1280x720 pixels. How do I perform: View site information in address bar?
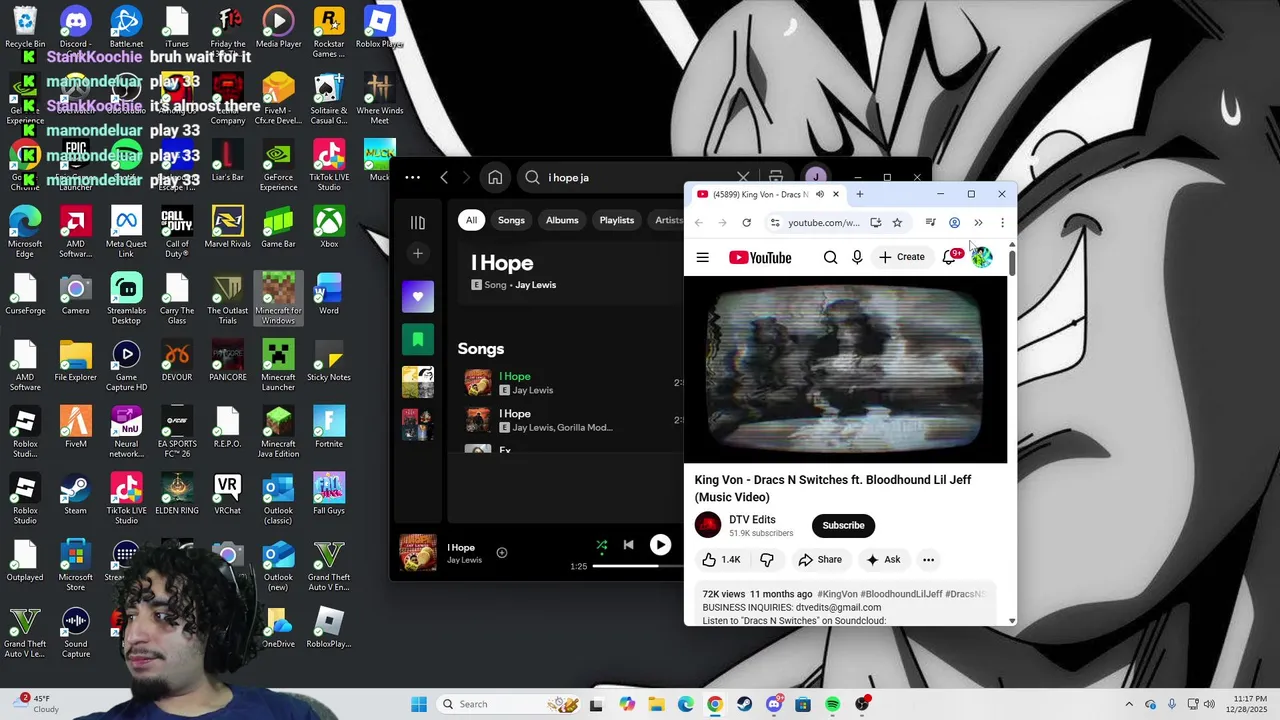point(775,223)
